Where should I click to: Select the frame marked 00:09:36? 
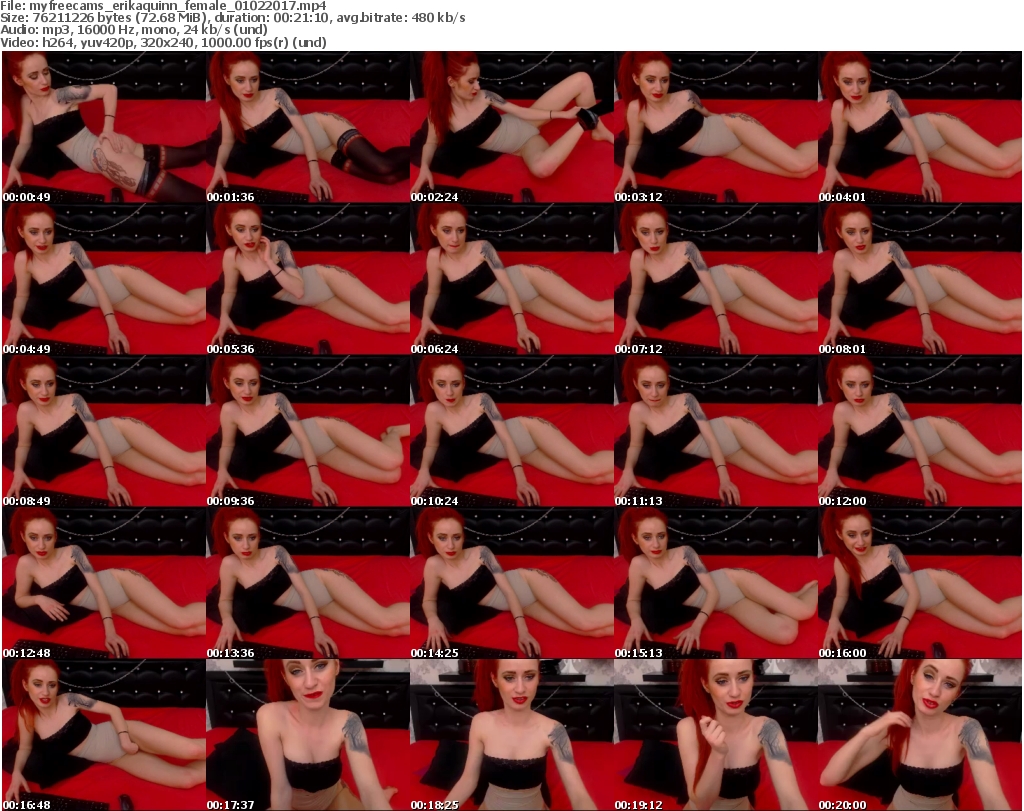coord(308,431)
